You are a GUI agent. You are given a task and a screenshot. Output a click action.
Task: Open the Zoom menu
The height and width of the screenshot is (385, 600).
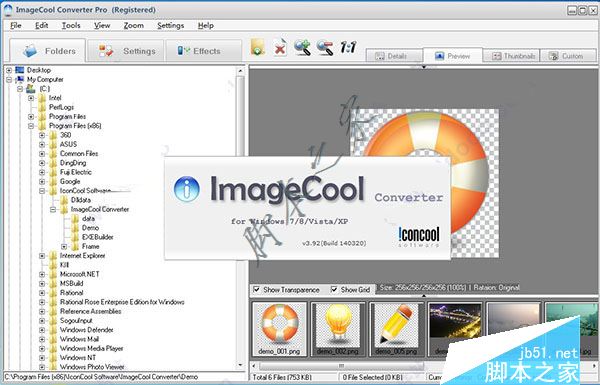tap(134, 26)
